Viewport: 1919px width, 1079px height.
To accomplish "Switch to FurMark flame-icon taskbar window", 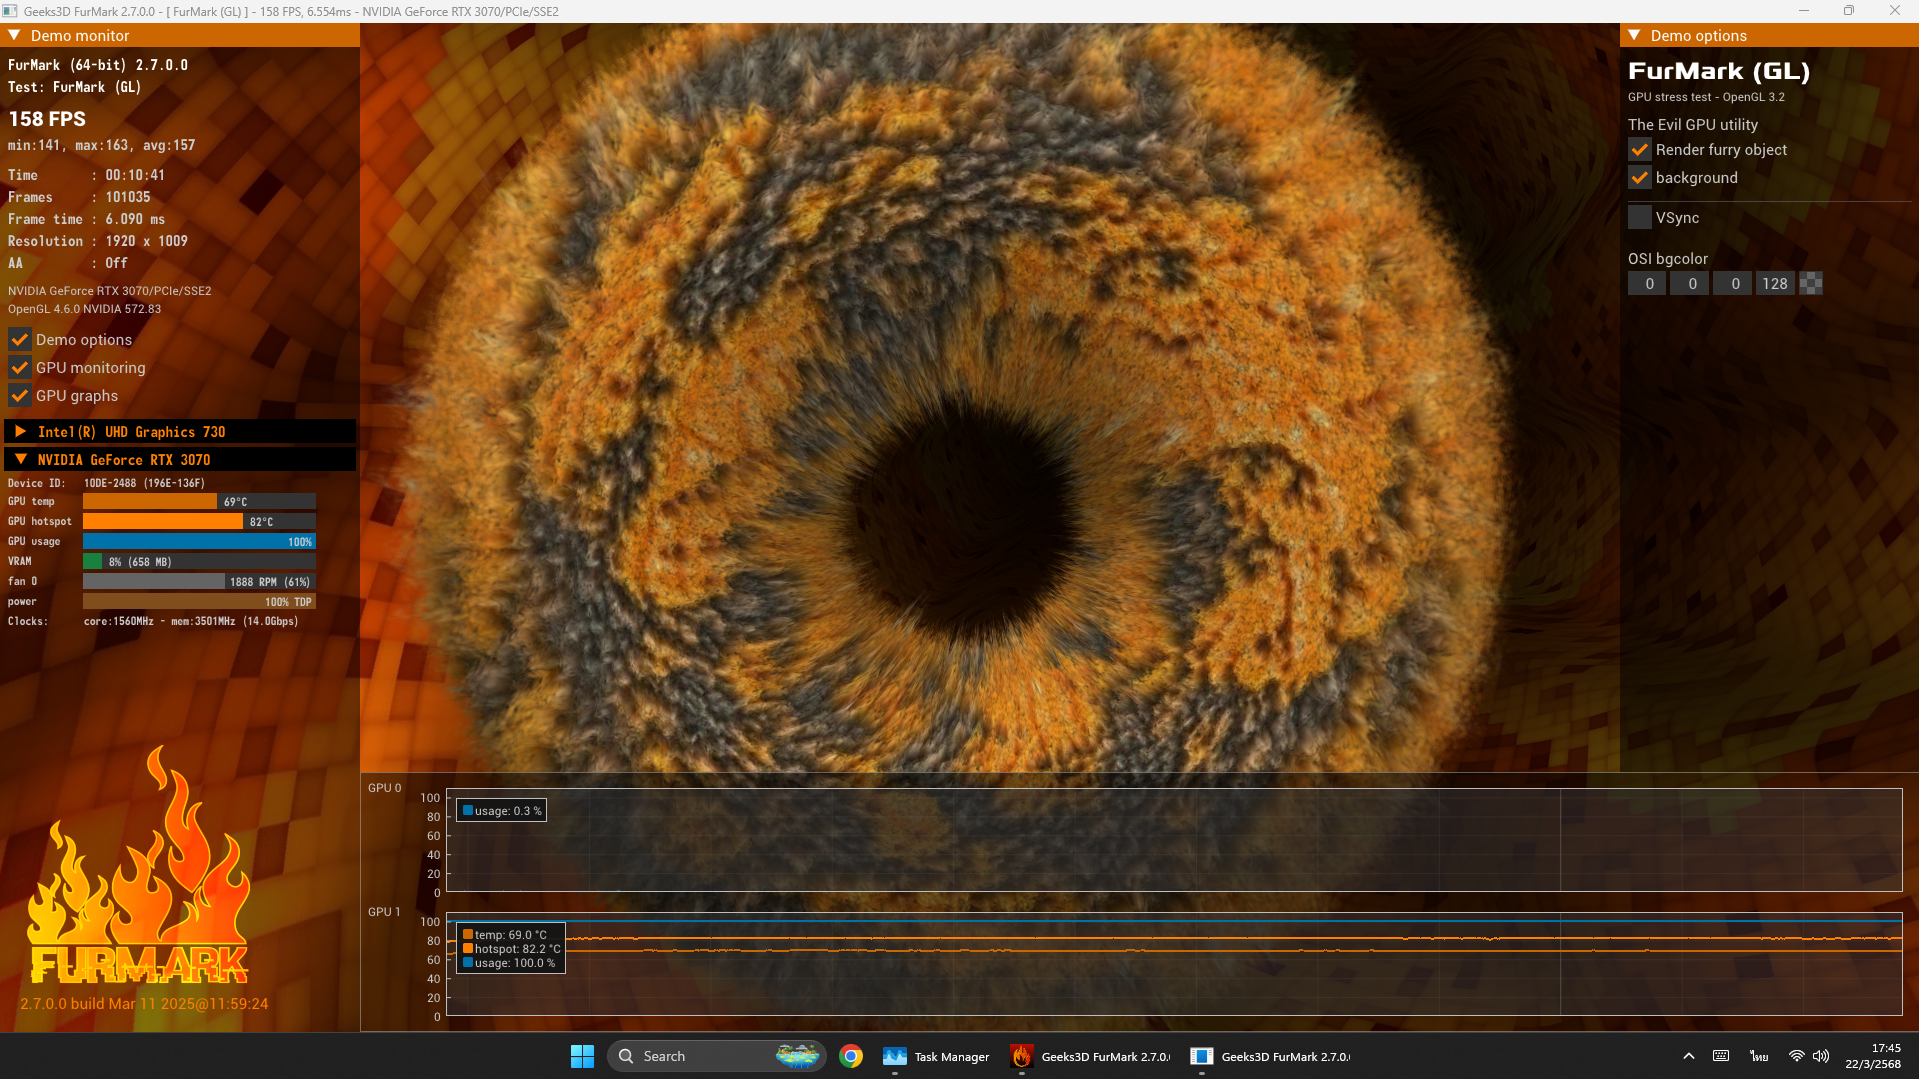I will point(1090,1056).
